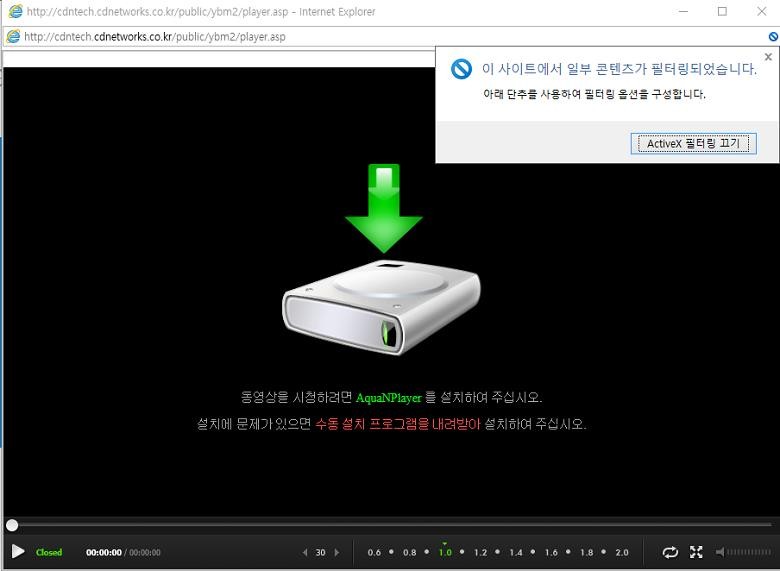Click the green download drive image
Screen dimensions: 780x571
382,259
